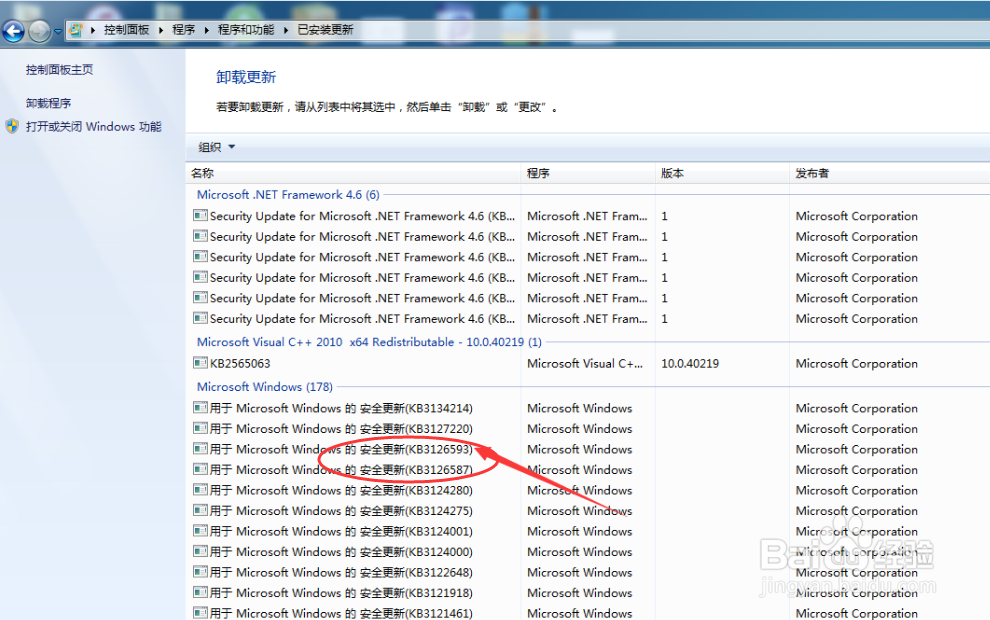
Task: Open the shield icon for Windows features
Action: coord(12,126)
